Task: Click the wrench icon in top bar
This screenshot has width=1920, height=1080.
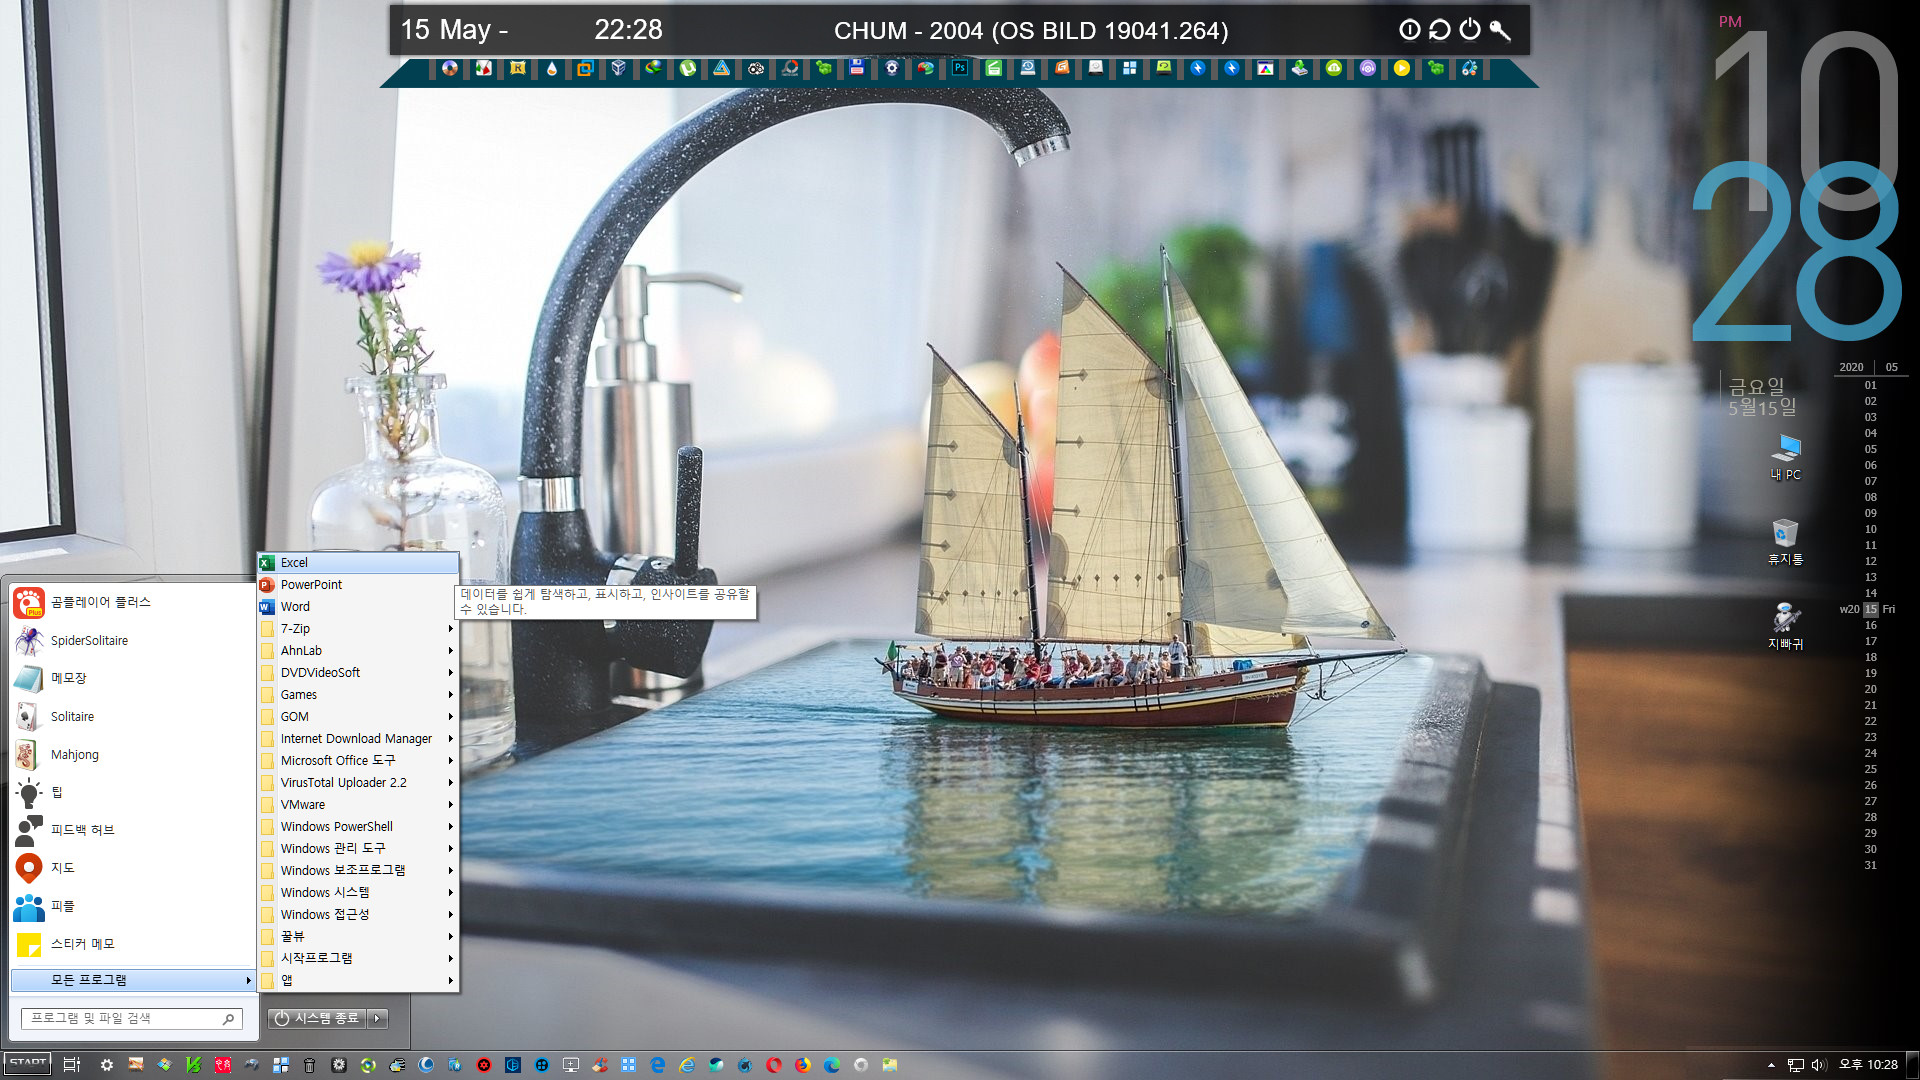Action: [1500, 30]
